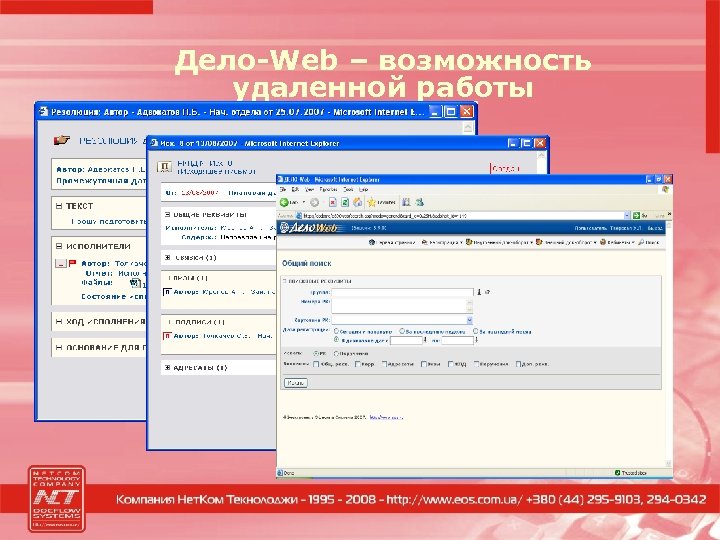Tick the 'Общ. рекв.' checkbox

click(315, 364)
